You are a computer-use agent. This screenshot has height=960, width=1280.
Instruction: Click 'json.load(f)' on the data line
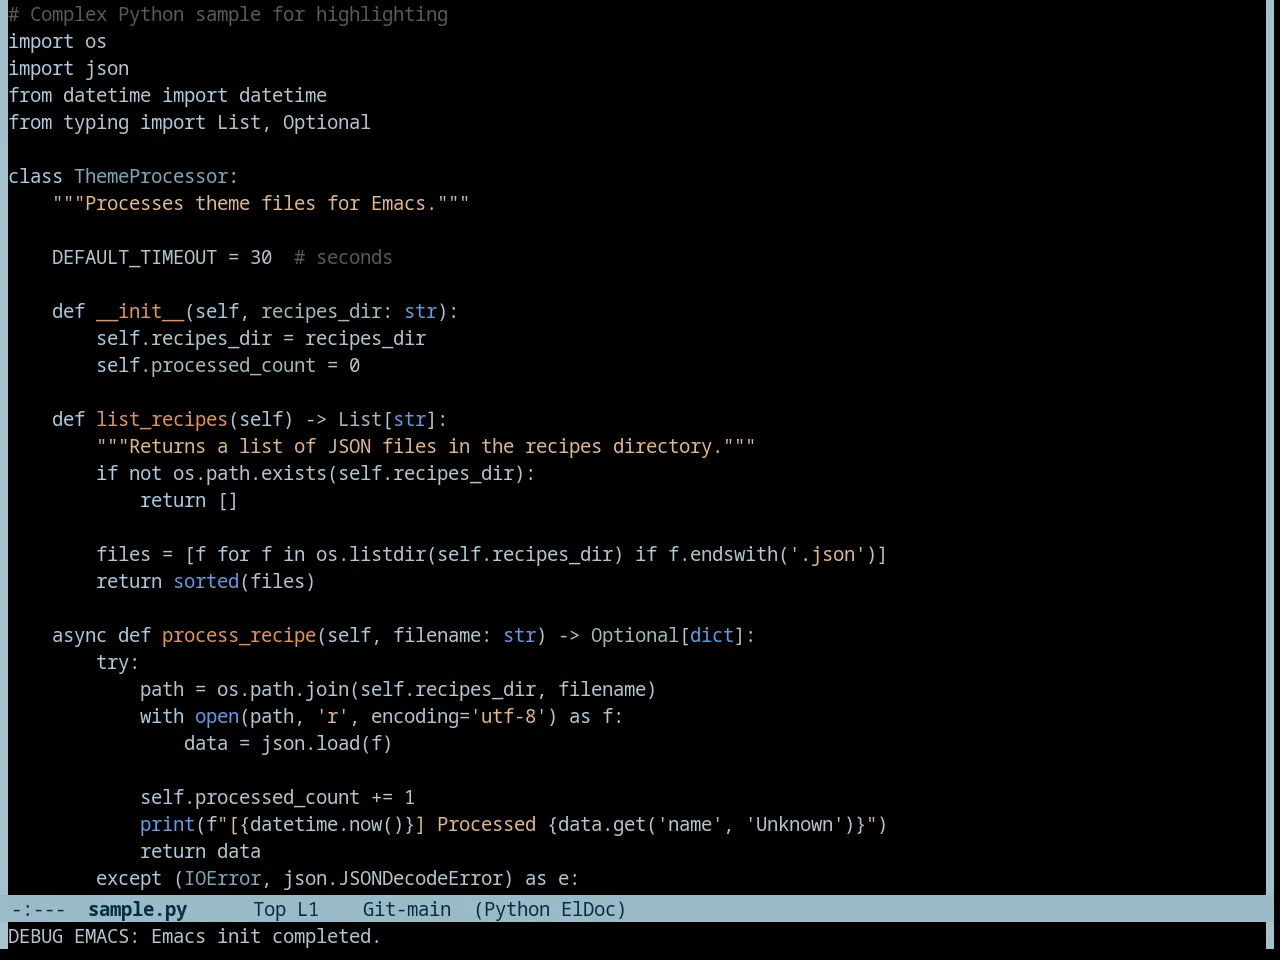[327, 743]
